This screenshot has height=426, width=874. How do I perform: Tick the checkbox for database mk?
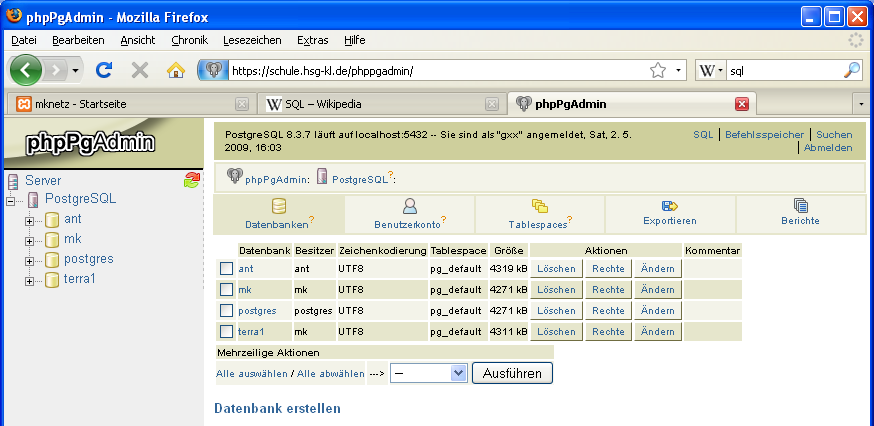coord(226,289)
